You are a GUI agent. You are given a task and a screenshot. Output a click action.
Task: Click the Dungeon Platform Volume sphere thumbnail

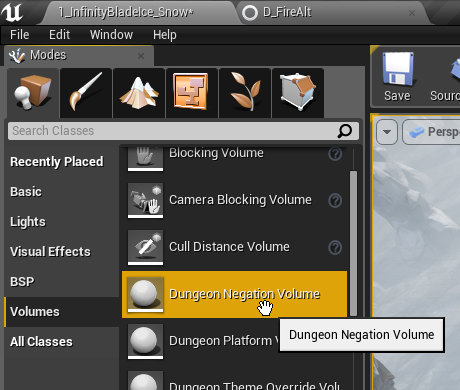[x=145, y=341]
